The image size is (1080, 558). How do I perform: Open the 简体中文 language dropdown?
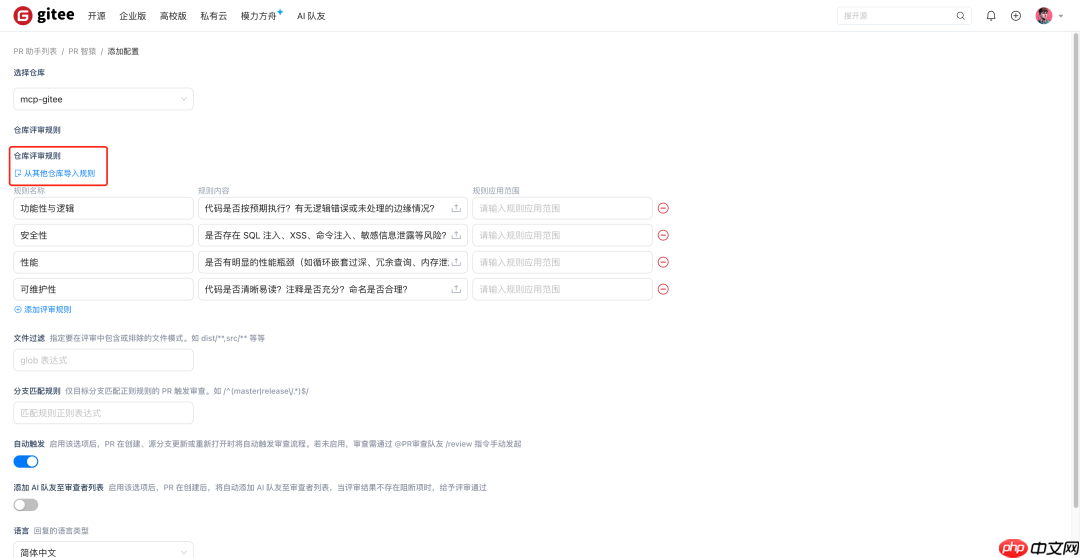pyautogui.click(x=103, y=550)
